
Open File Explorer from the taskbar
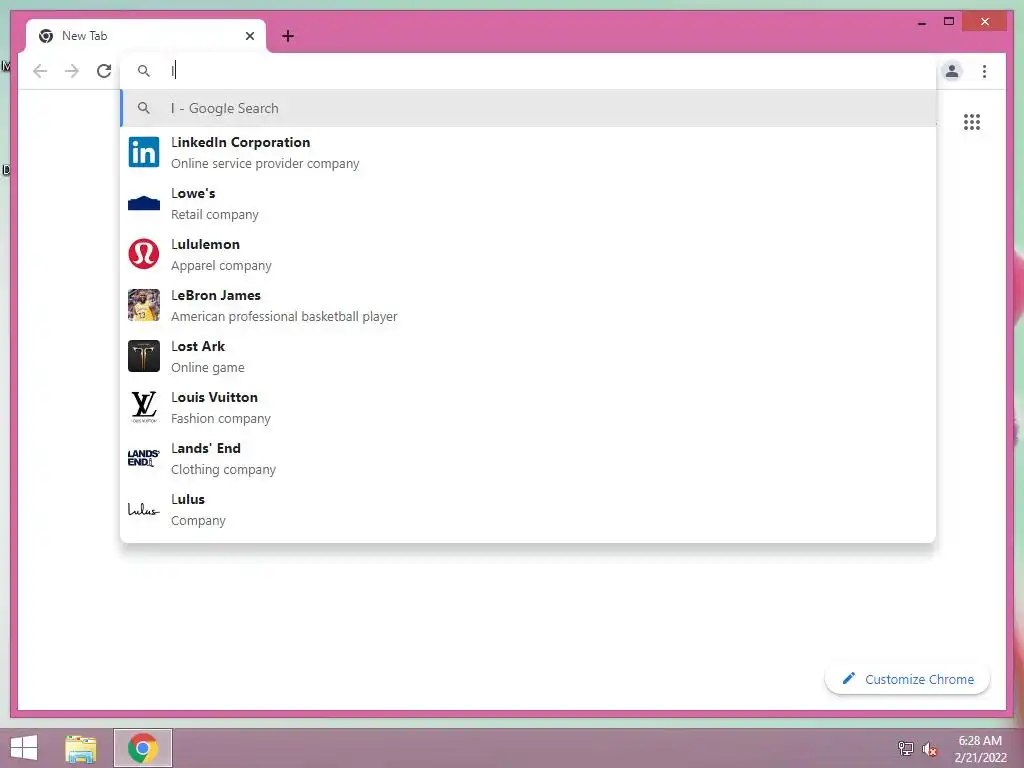[x=81, y=748]
